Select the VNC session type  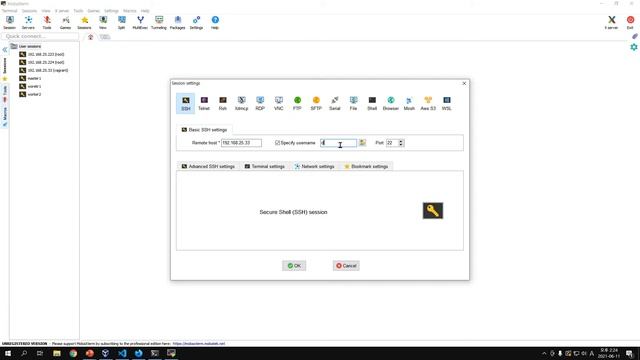point(278,103)
